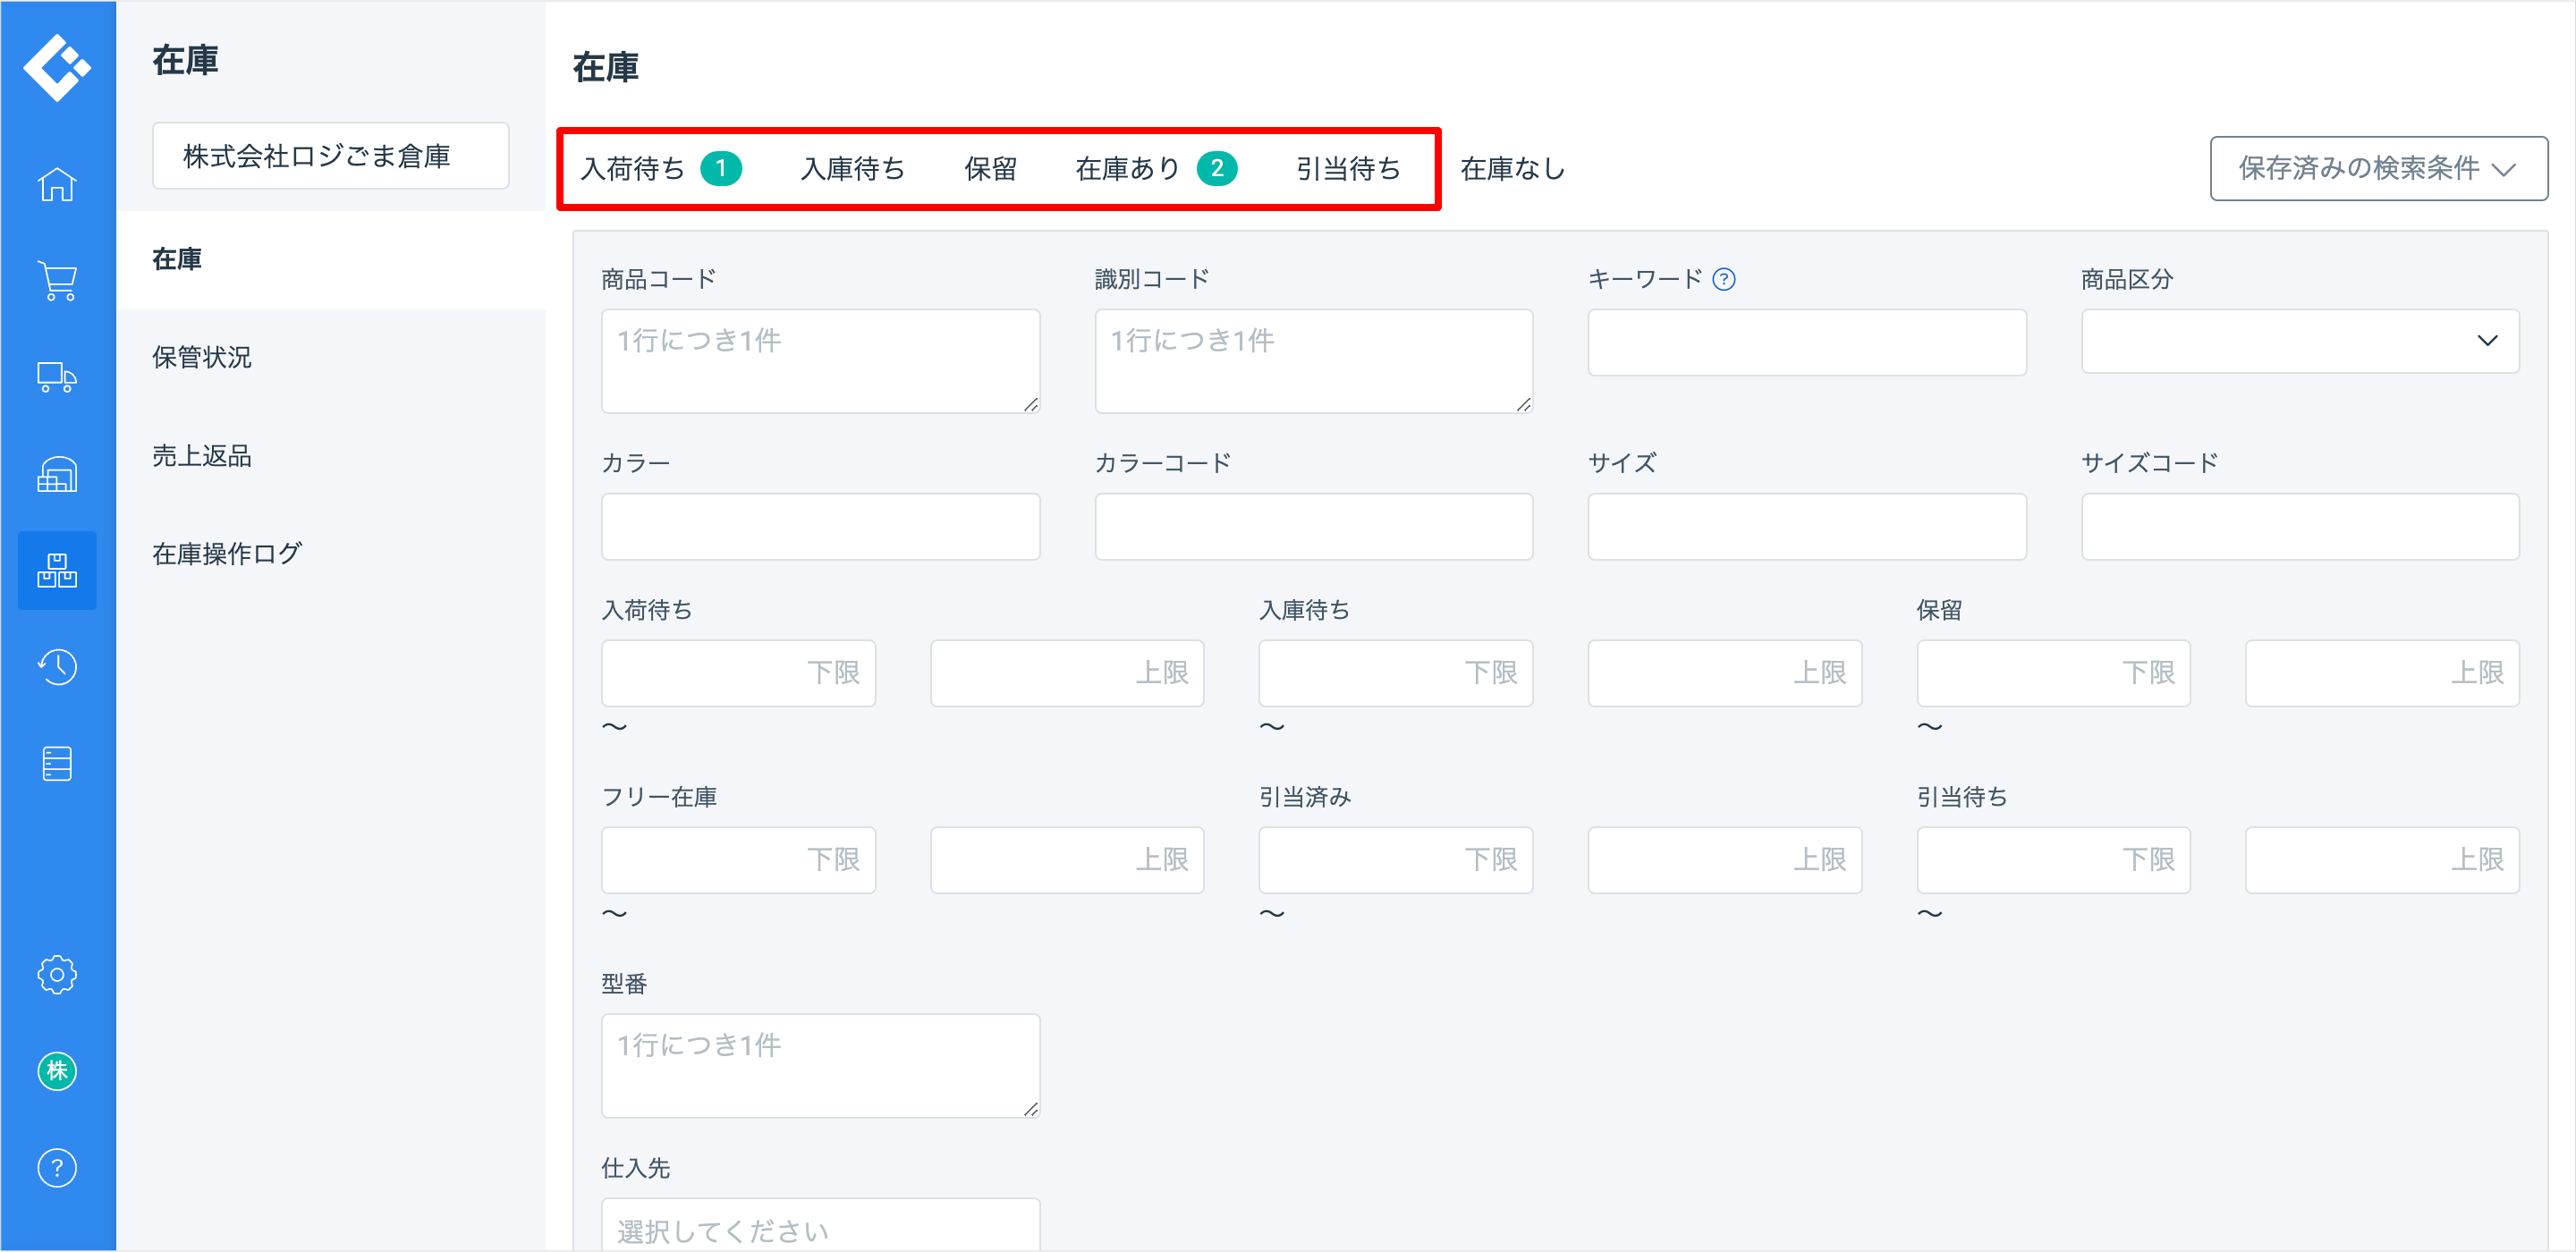The width and height of the screenshot is (2576, 1252).
Task: Switch to the 入荷待ち tab
Action: tap(661, 168)
